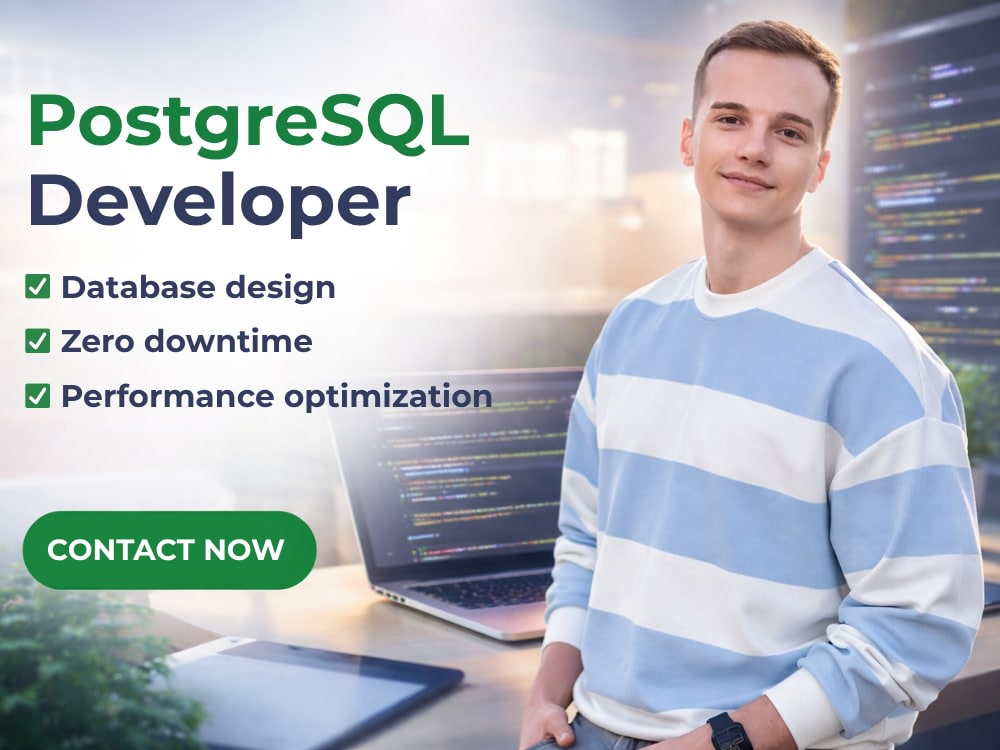The image size is (1000, 750).
Task: Toggle the Zero downtime checkbox
Action: pyautogui.click(x=38, y=341)
